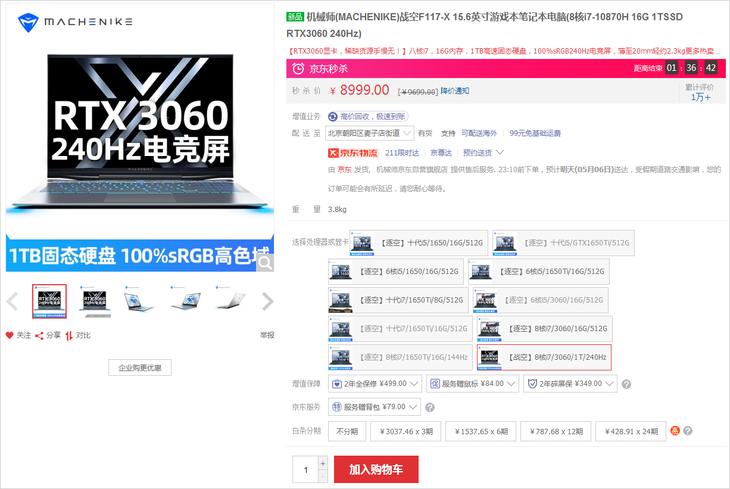The width and height of the screenshot is (730, 489).
Task: Increase quantity with the plus stepper
Action: (x=323, y=462)
